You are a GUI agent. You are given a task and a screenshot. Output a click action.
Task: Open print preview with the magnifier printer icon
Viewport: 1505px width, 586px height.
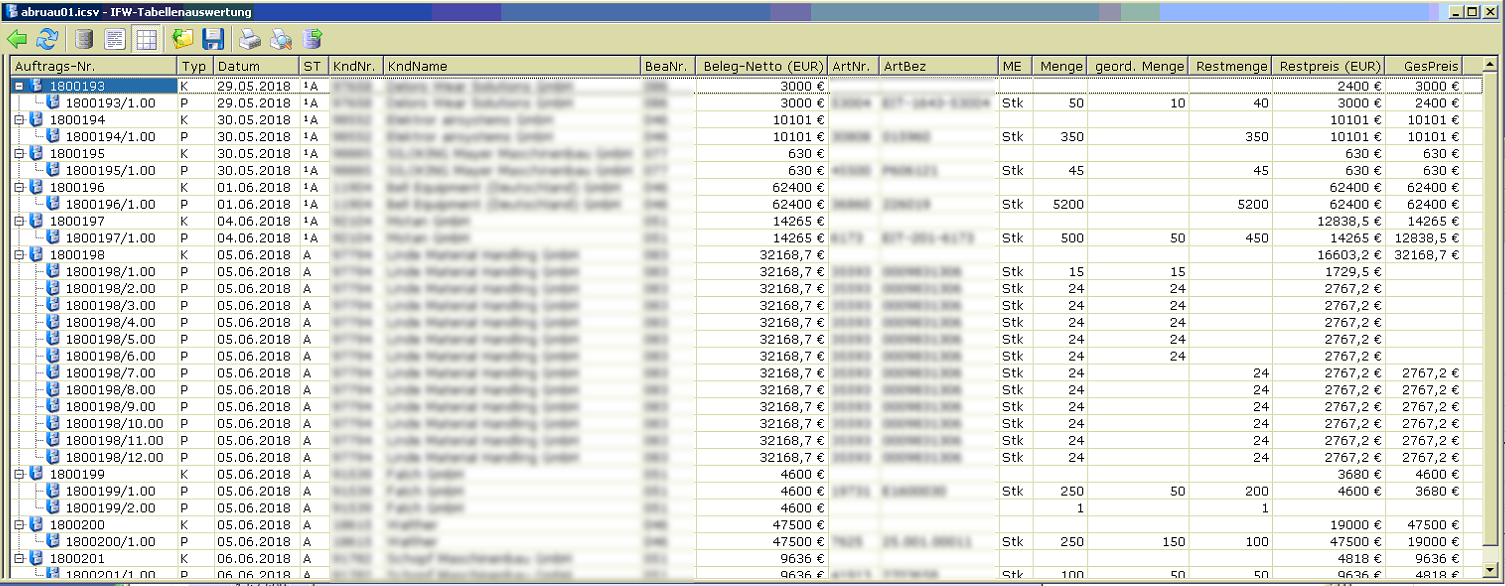pyautogui.click(x=281, y=39)
